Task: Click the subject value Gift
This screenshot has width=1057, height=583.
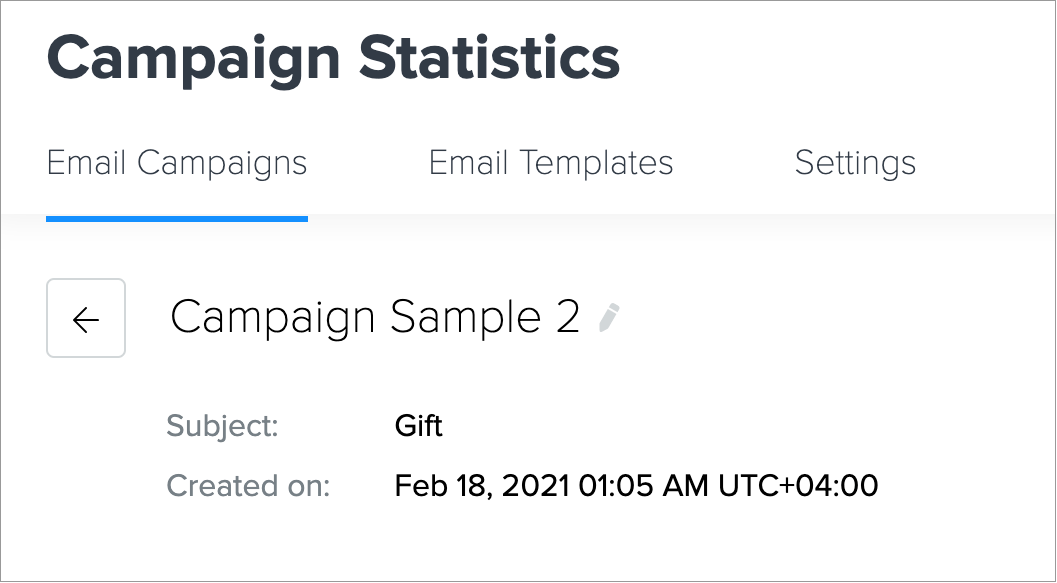Action: pyautogui.click(x=419, y=426)
